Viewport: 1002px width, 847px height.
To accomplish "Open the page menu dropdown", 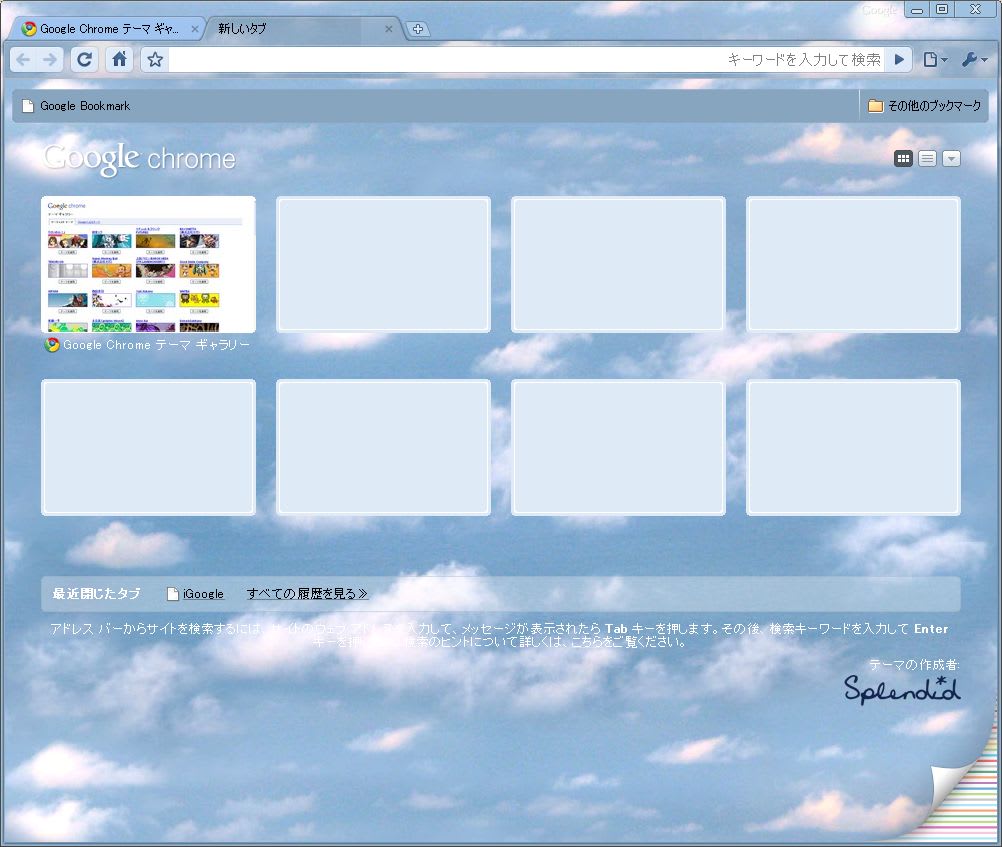I will pyautogui.click(x=934, y=60).
